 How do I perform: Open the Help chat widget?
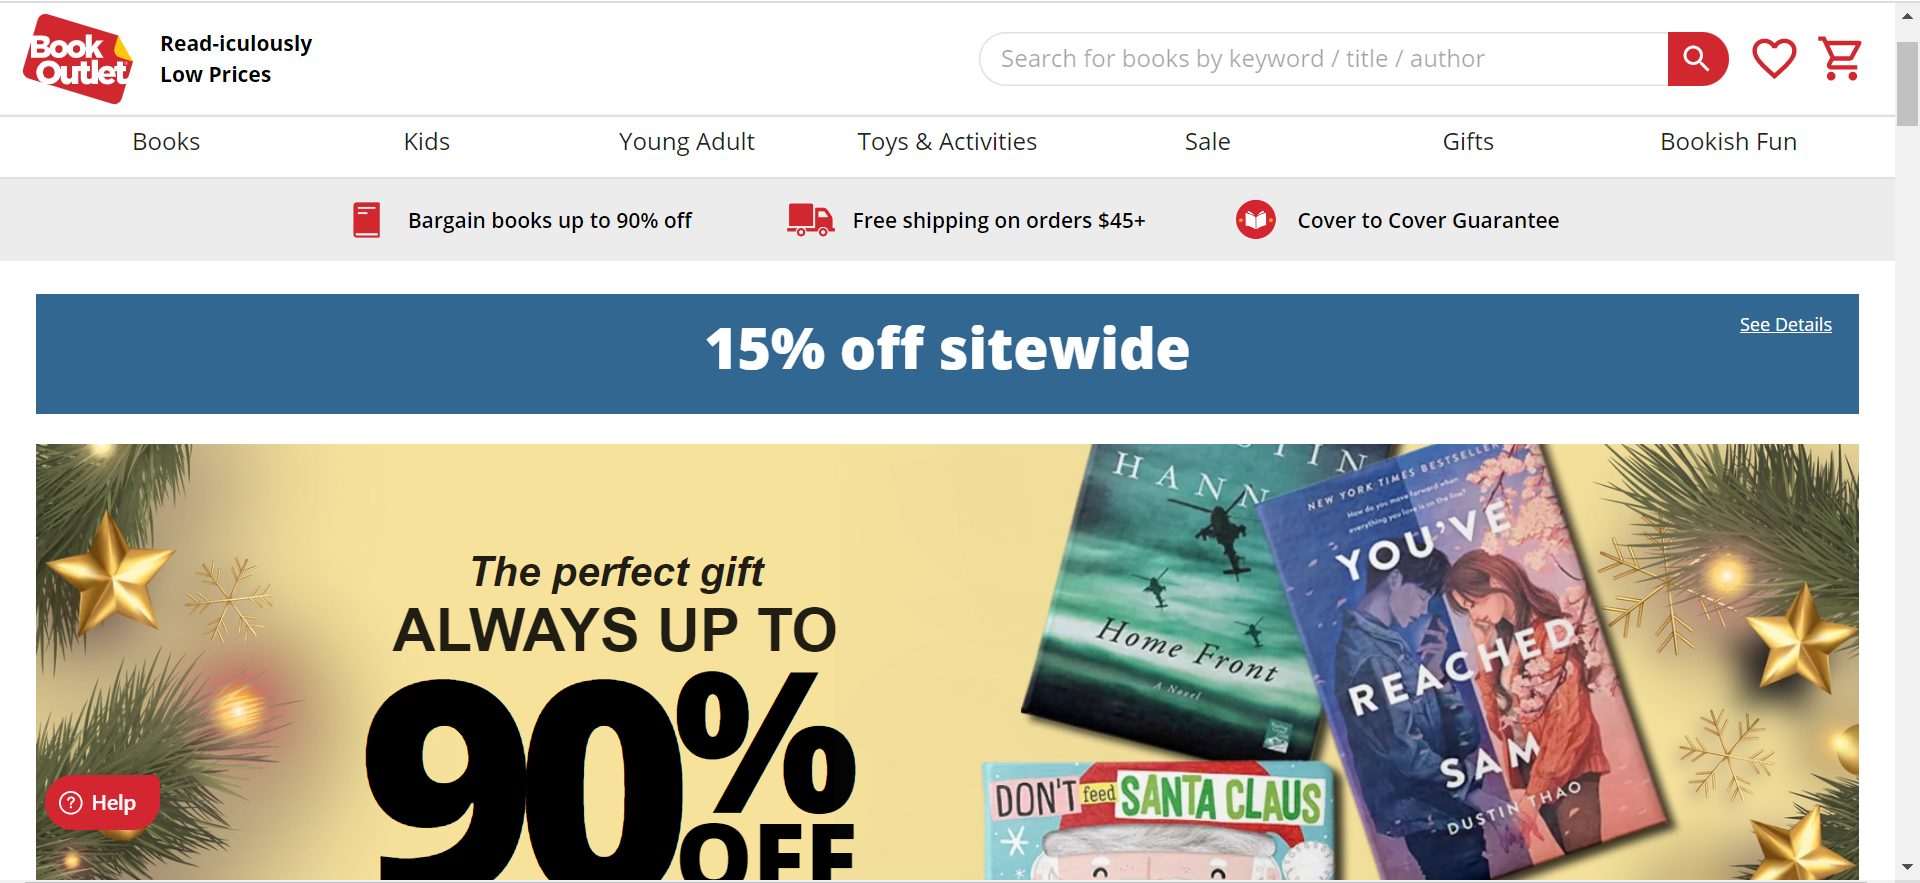point(101,802)
